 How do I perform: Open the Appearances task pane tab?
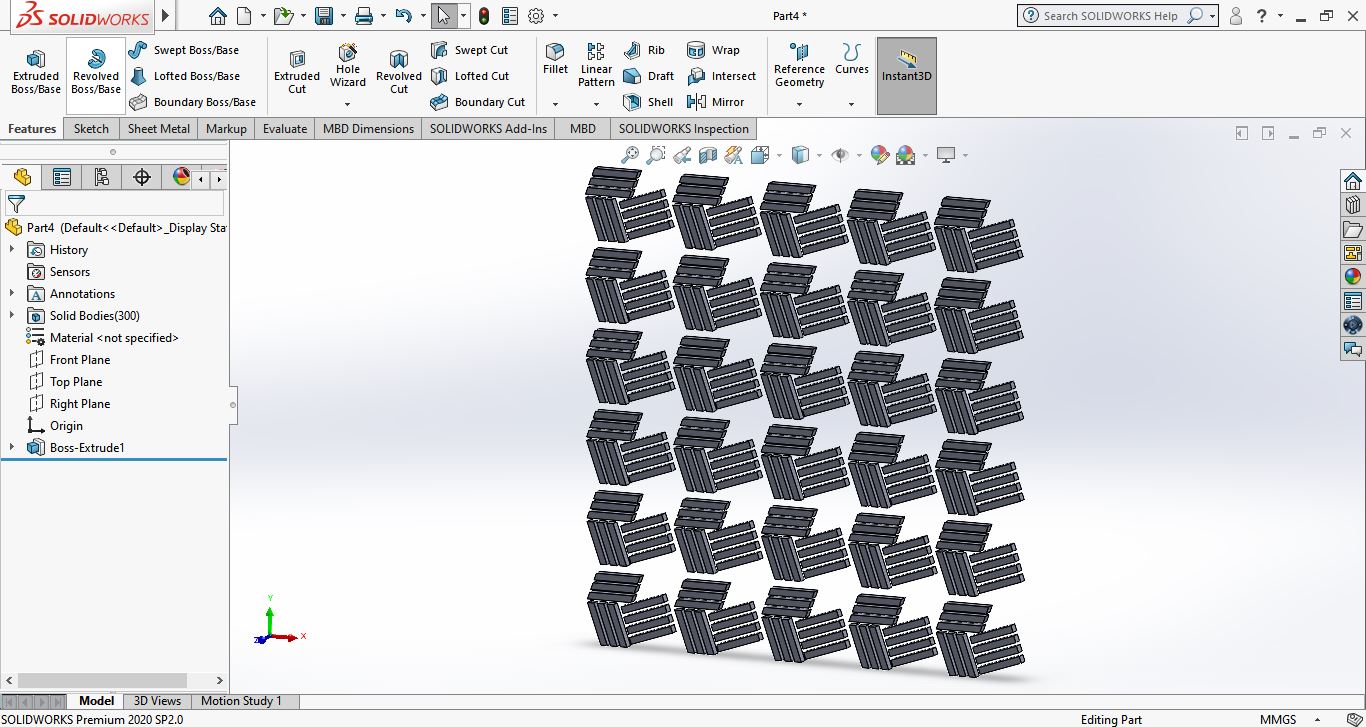1353,277
